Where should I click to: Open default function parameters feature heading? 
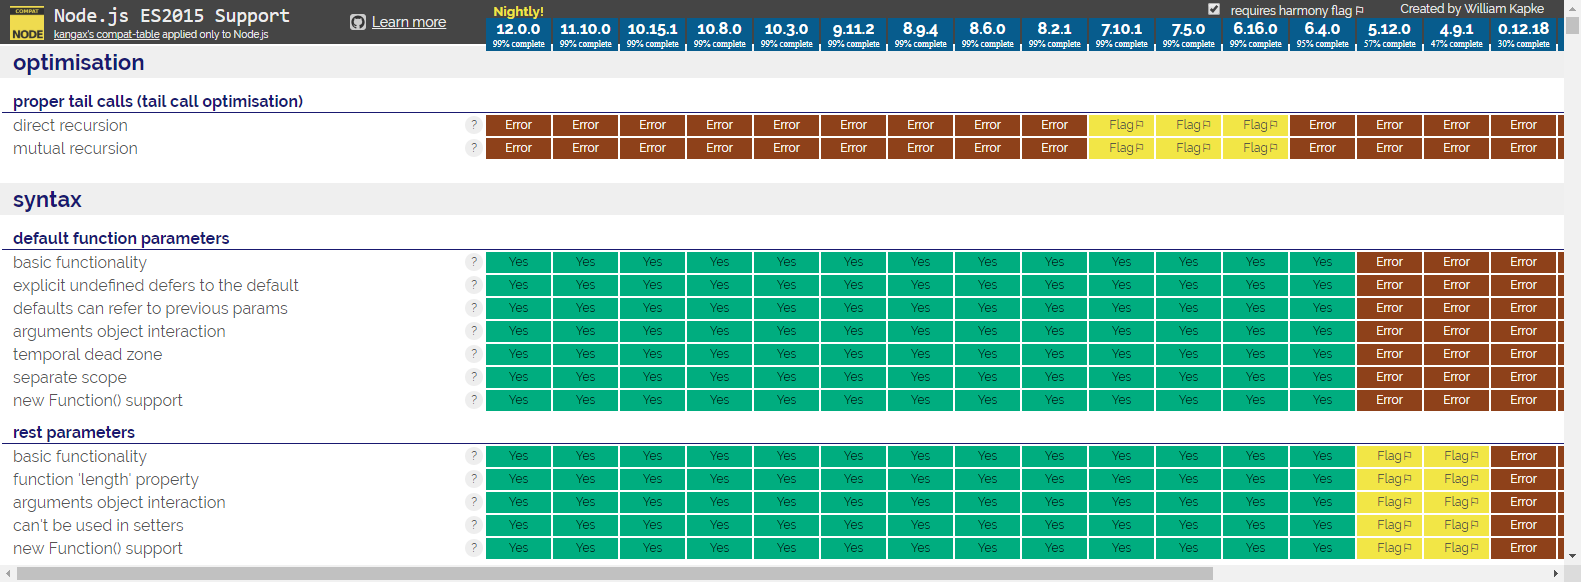[121, 238]
